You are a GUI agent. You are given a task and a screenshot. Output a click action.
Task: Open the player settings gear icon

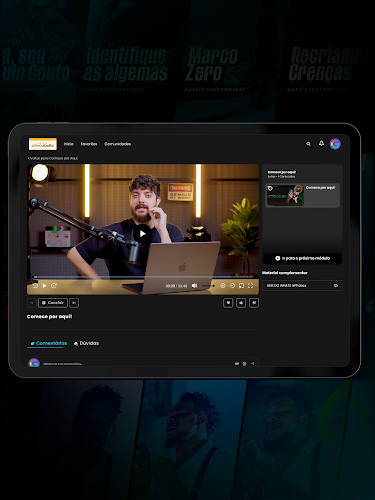coord(223,286)
